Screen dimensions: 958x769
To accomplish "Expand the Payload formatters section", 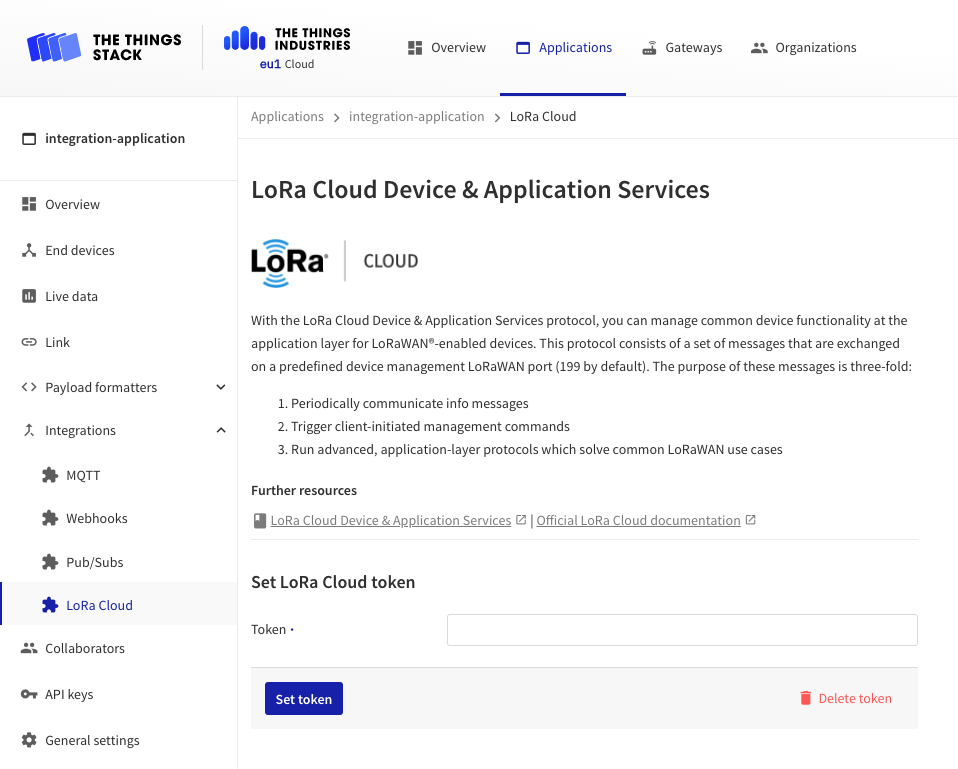I will pyautogui.click(x=221, y=387).
